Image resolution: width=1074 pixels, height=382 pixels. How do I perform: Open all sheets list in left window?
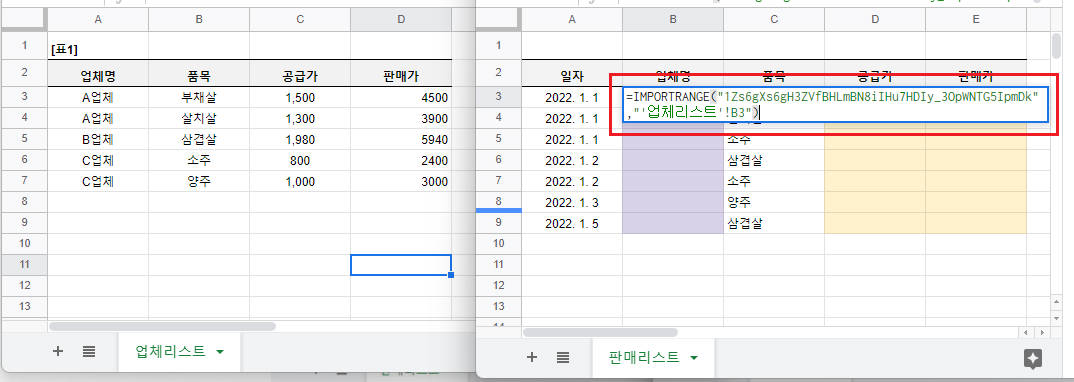[89, 351]
